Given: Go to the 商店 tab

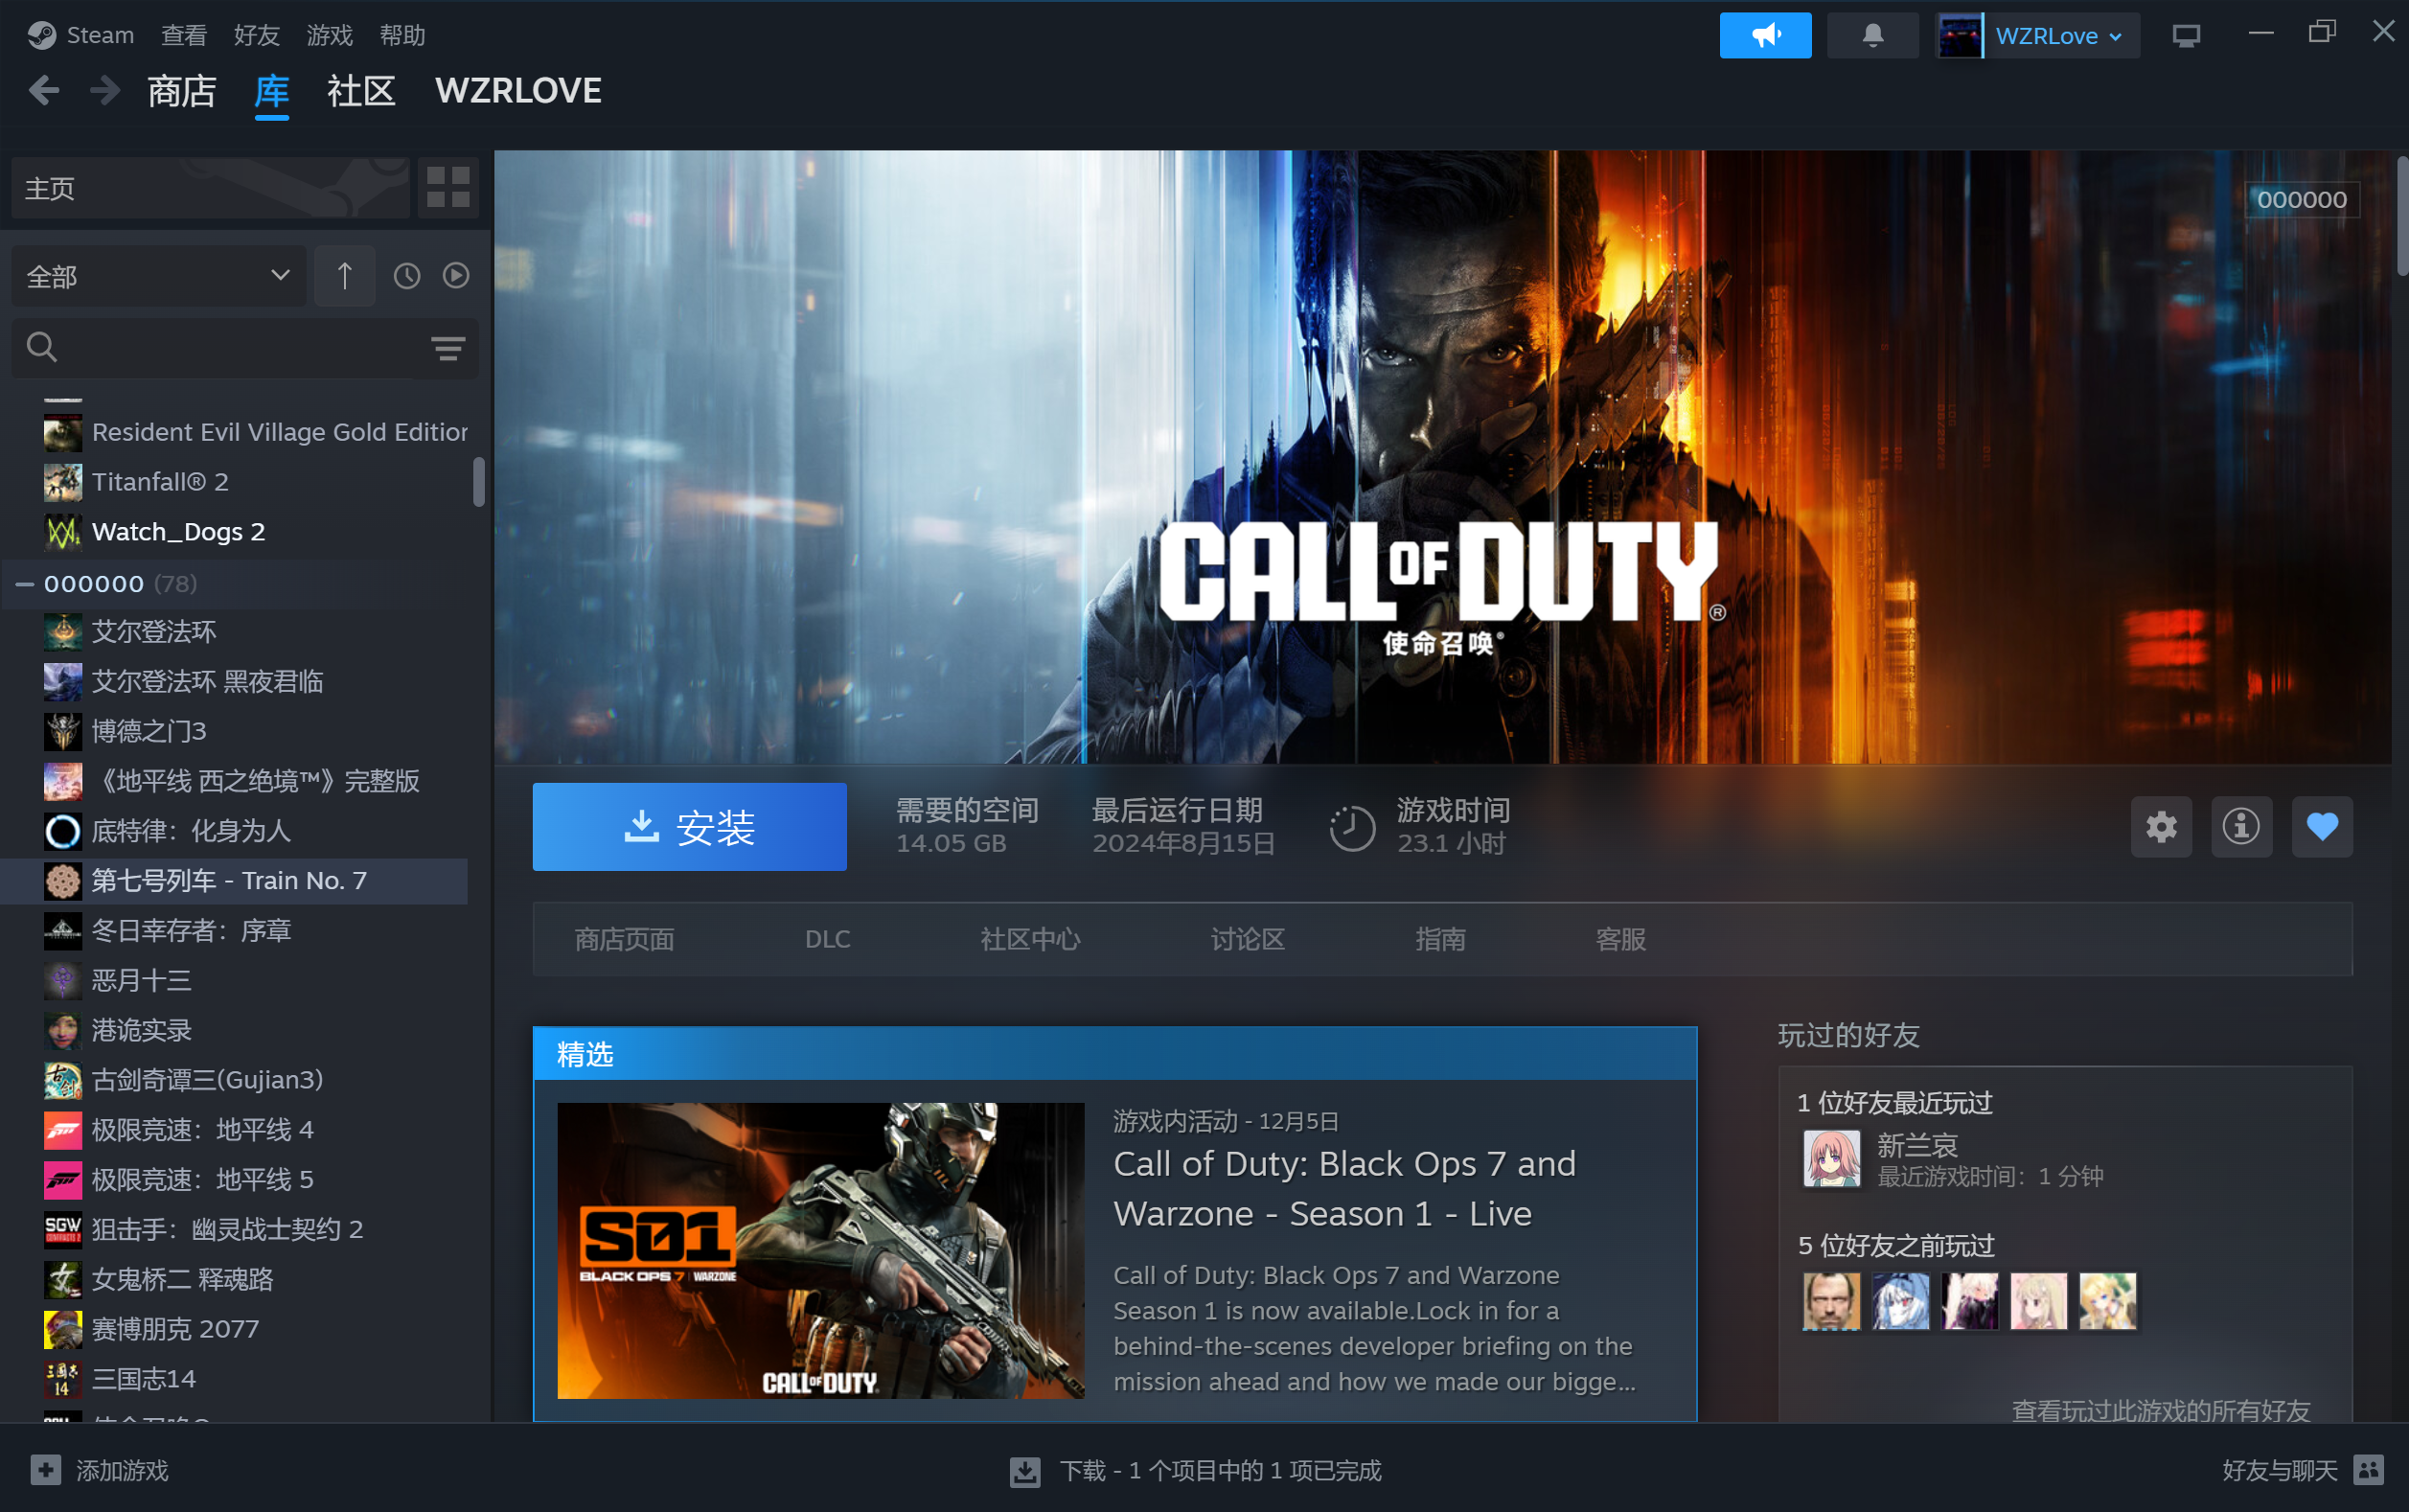Looking at the screenshot, I should (x=182, y=91).
